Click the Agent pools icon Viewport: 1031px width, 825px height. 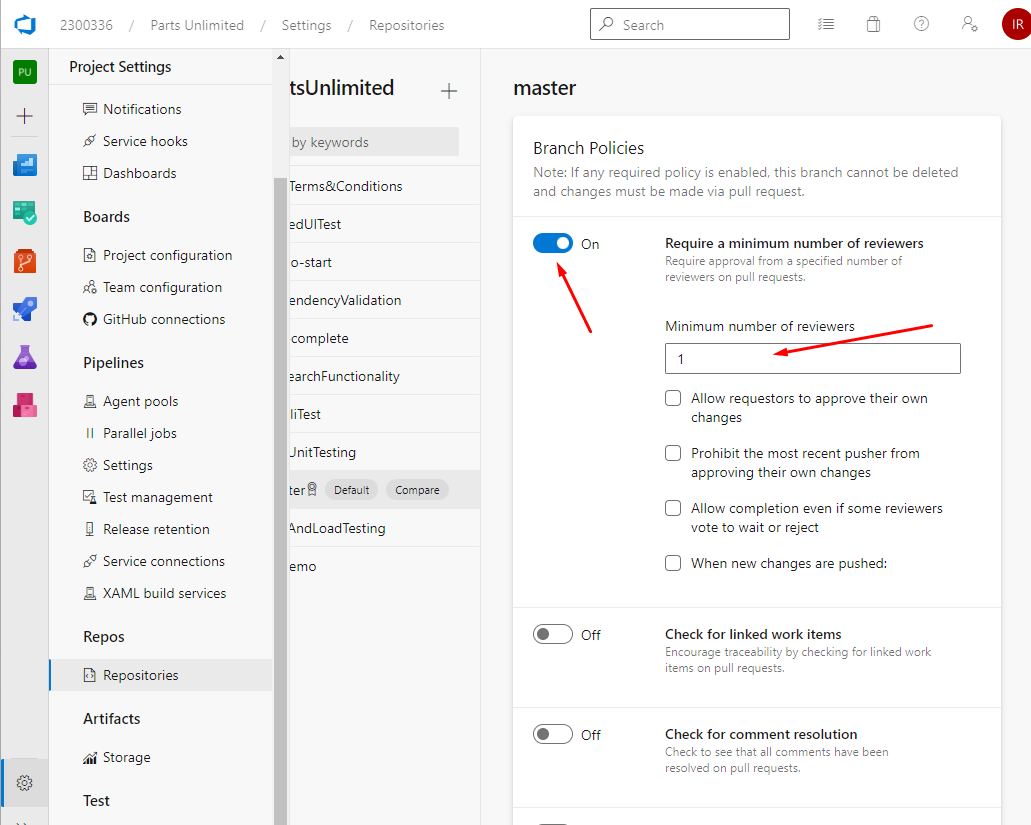89,402
